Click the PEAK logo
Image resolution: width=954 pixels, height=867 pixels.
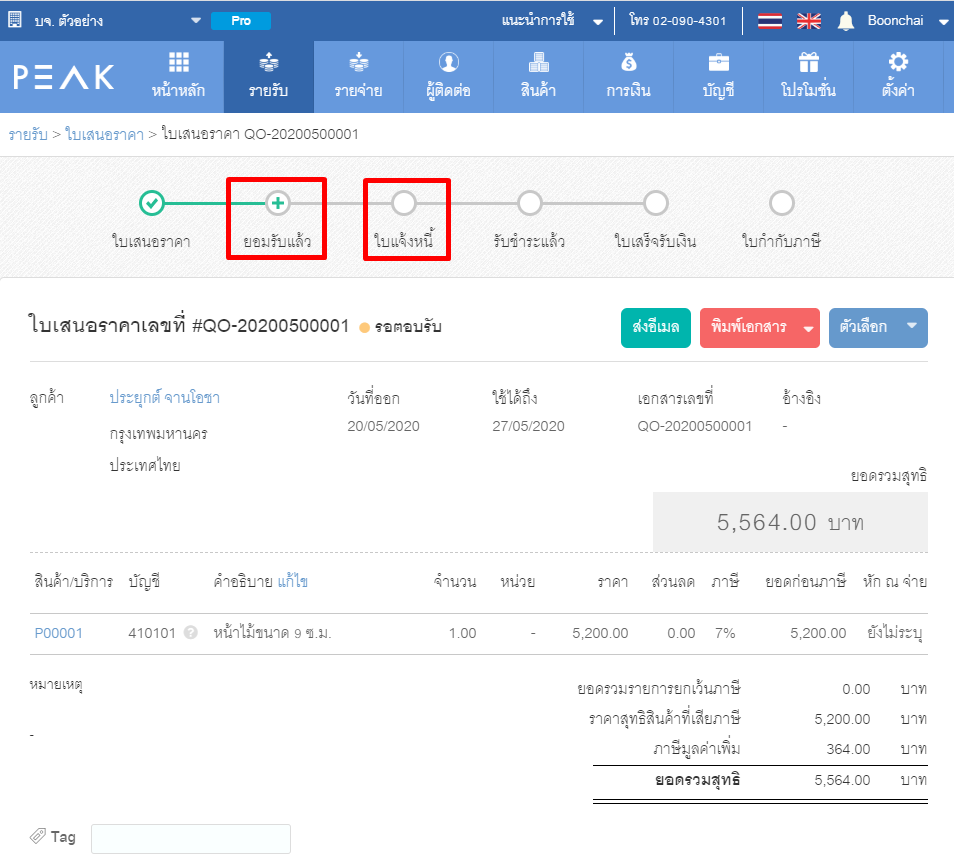(x=64, y=77)
